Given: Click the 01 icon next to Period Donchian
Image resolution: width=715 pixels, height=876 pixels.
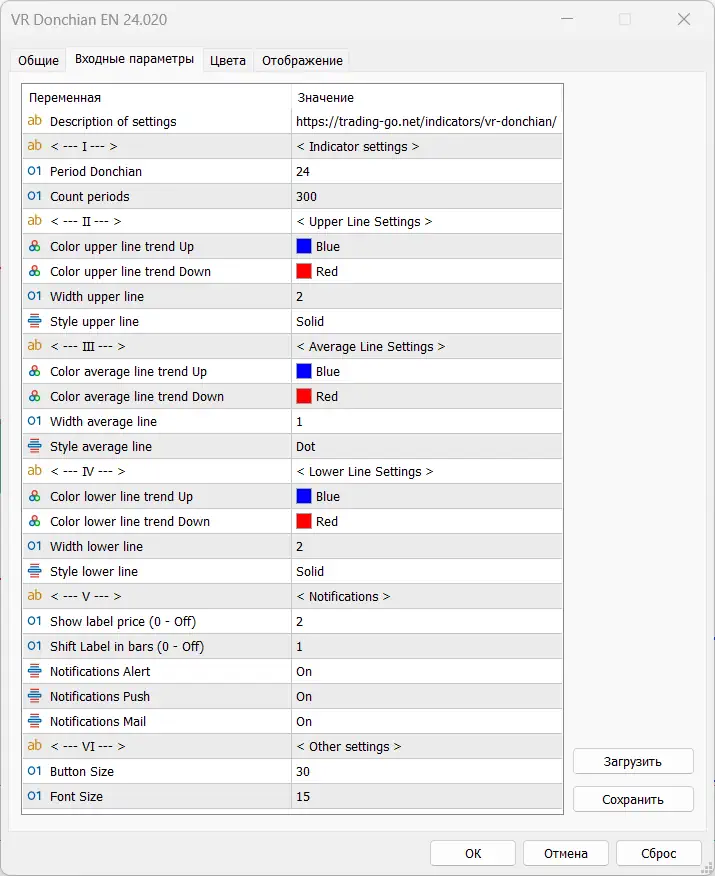Looking at the screenshot, I should [34, 171].
